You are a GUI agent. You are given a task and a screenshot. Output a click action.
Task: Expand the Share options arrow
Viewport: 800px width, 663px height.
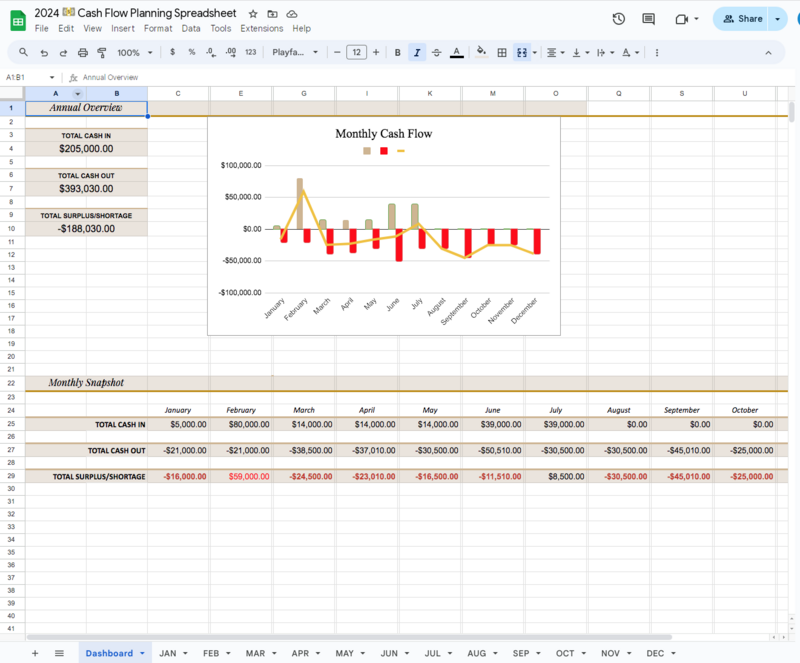pos(778,19)
